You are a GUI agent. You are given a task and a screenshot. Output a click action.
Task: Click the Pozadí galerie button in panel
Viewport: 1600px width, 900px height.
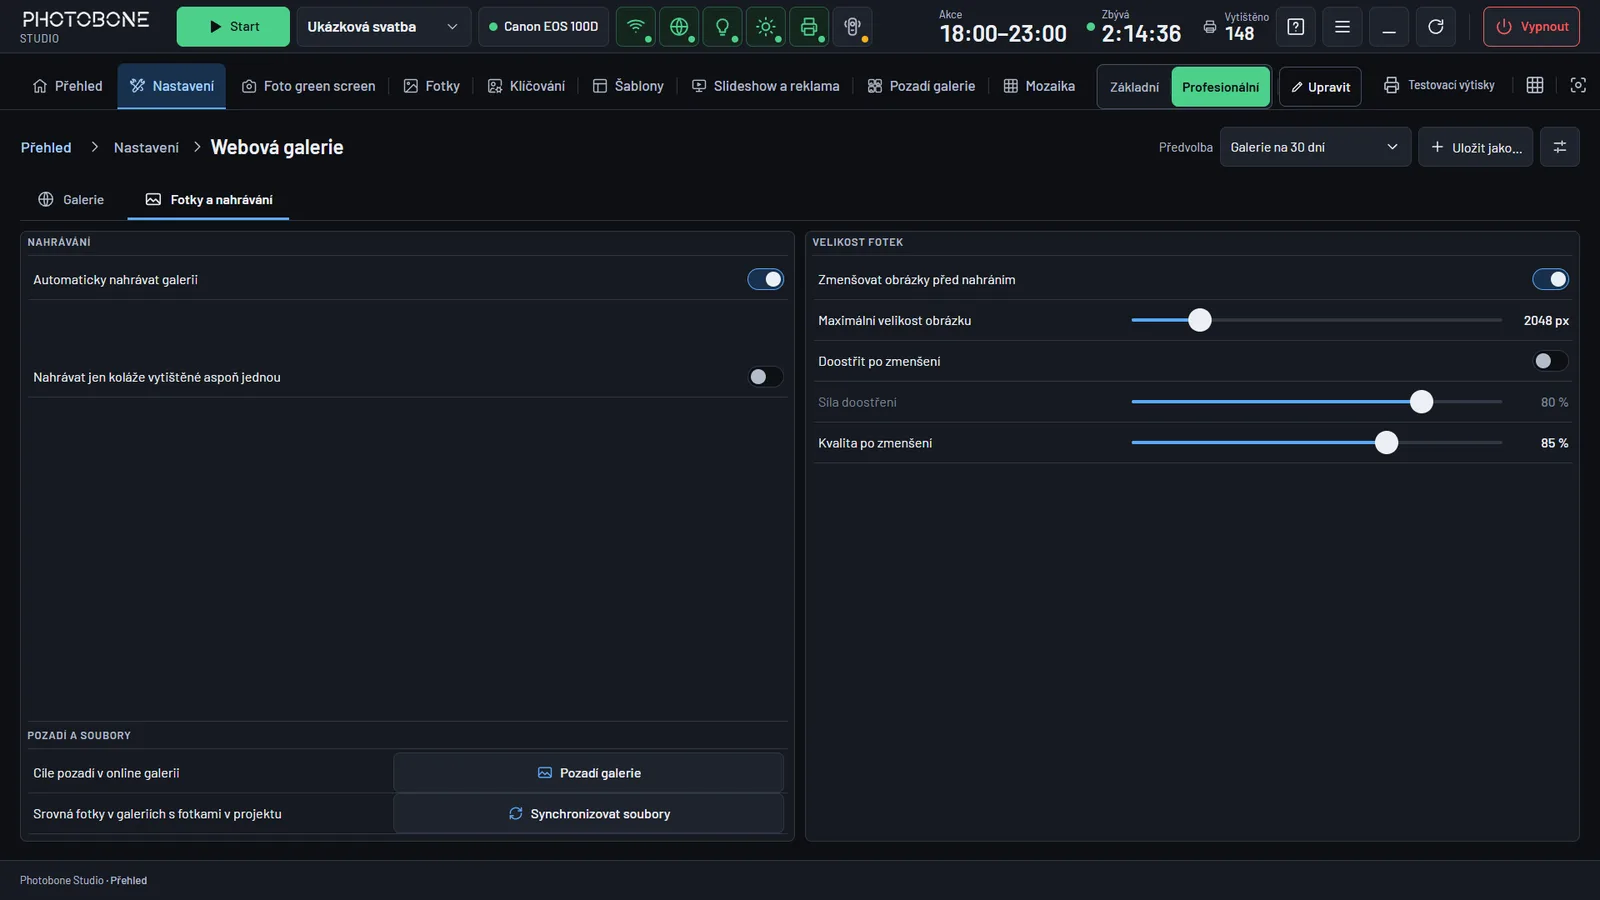coord(589,773)
